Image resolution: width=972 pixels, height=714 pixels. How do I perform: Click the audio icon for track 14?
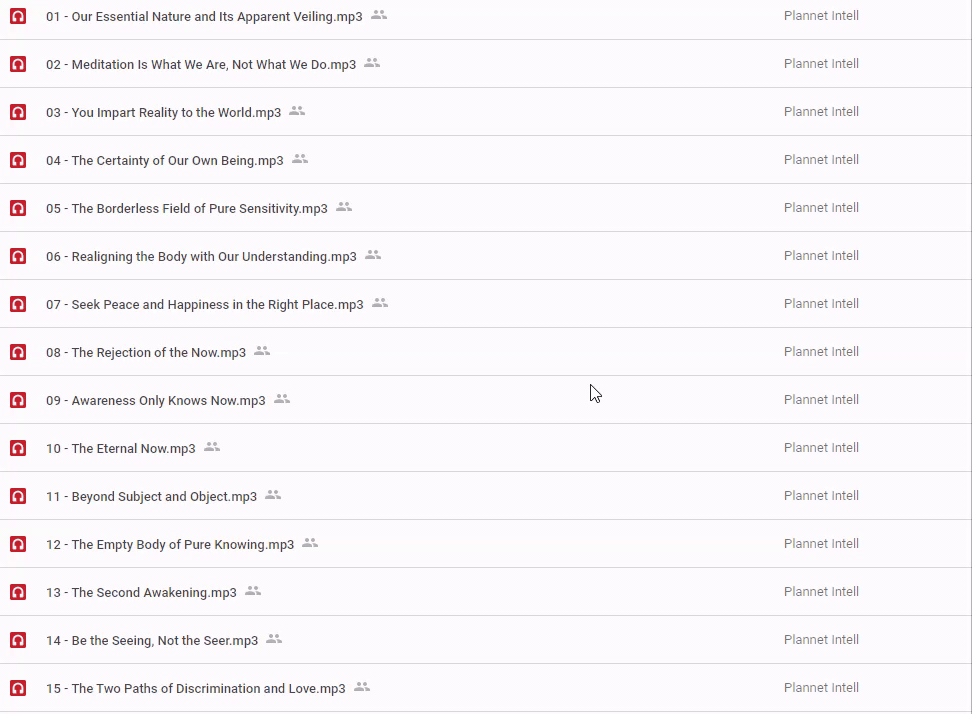click(x=18, y=640)
